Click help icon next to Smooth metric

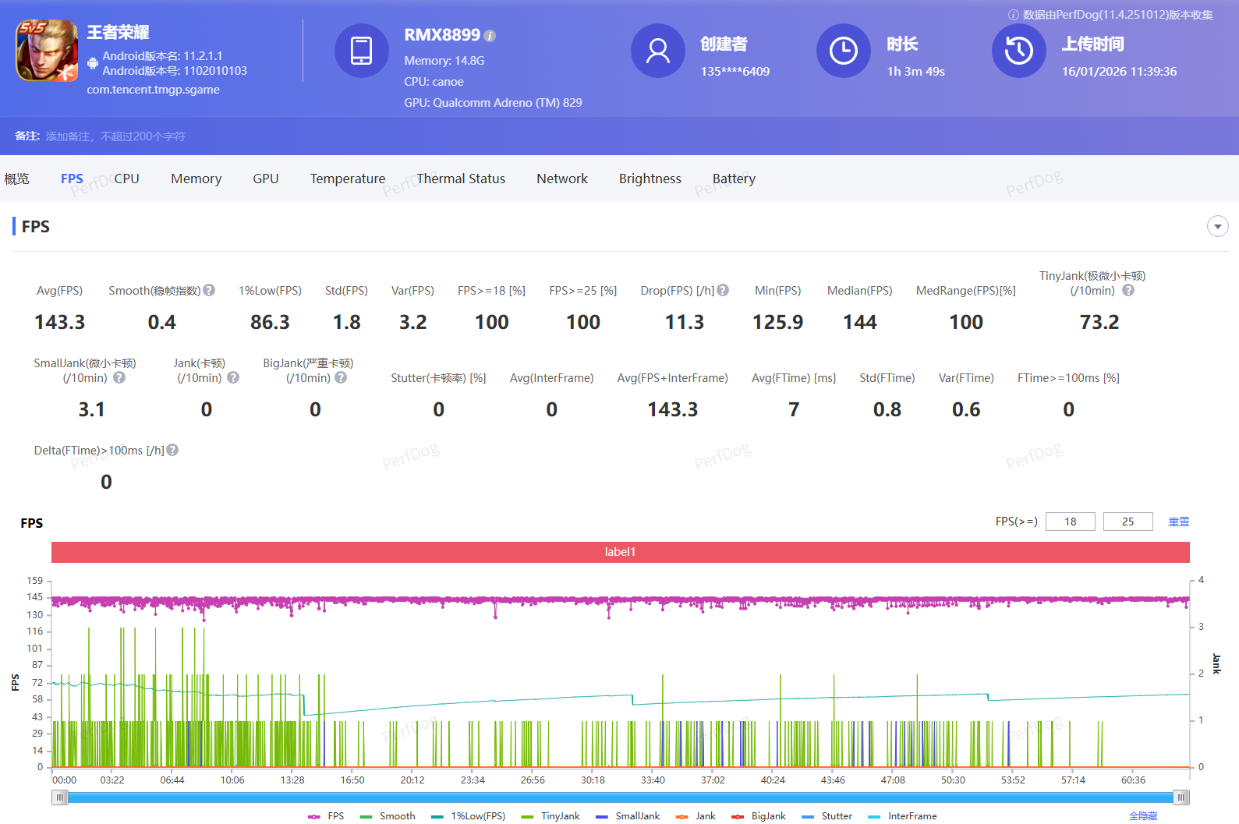coord(209,290)
